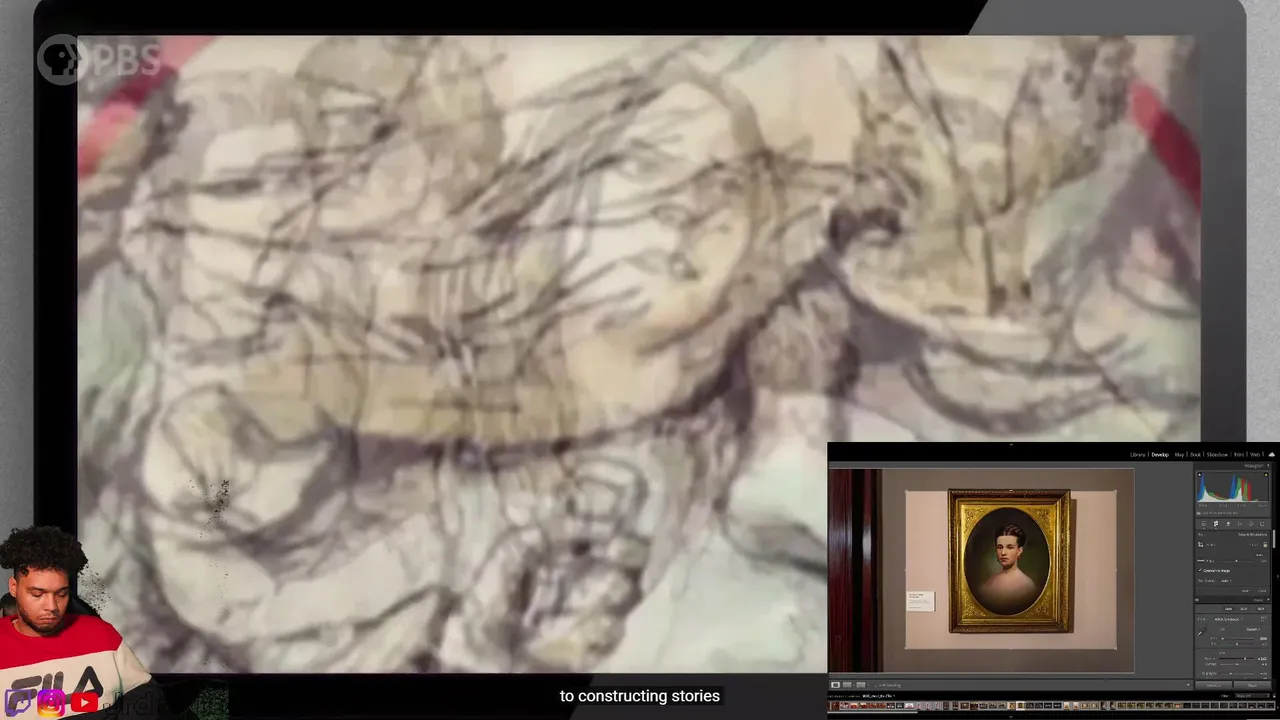The width and height of the screenshot is (1280, 720).
Task: Open the Profile Browser grid icon
Action: (x=1263, y=619)
